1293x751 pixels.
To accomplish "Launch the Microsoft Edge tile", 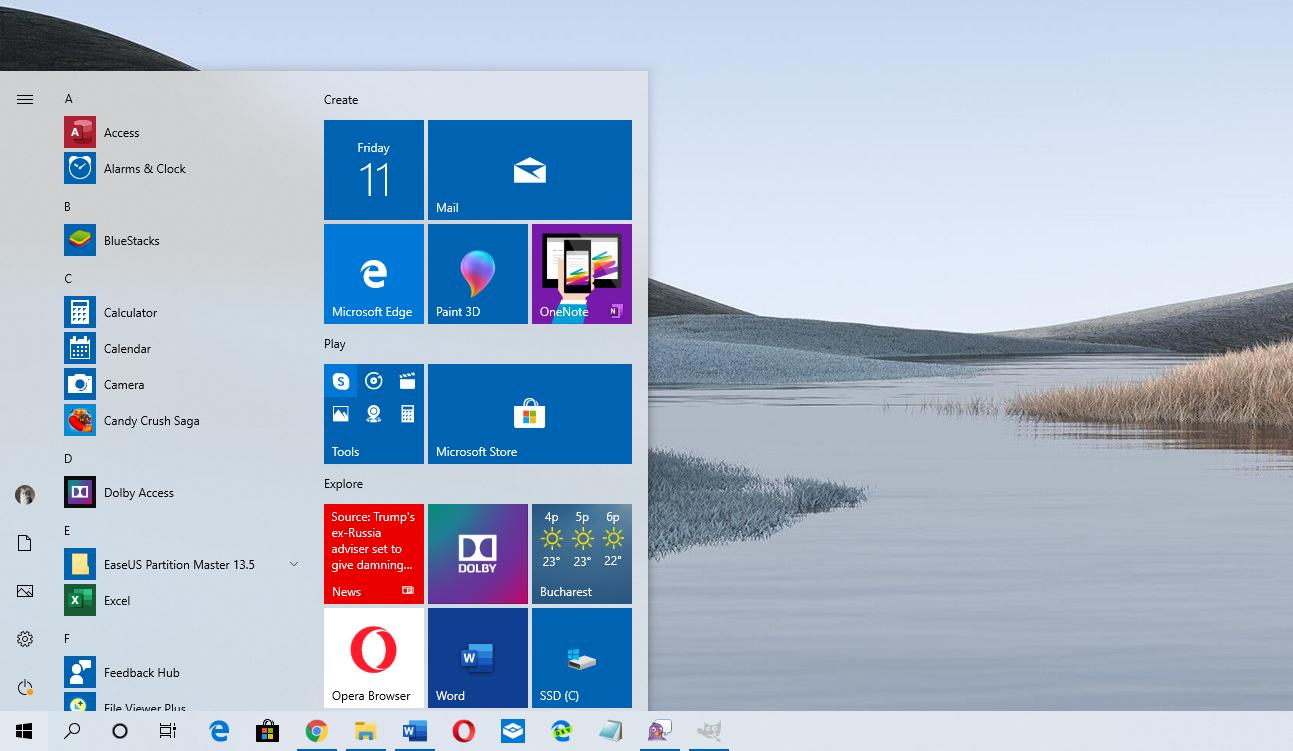I will click(x=373, y=273).
